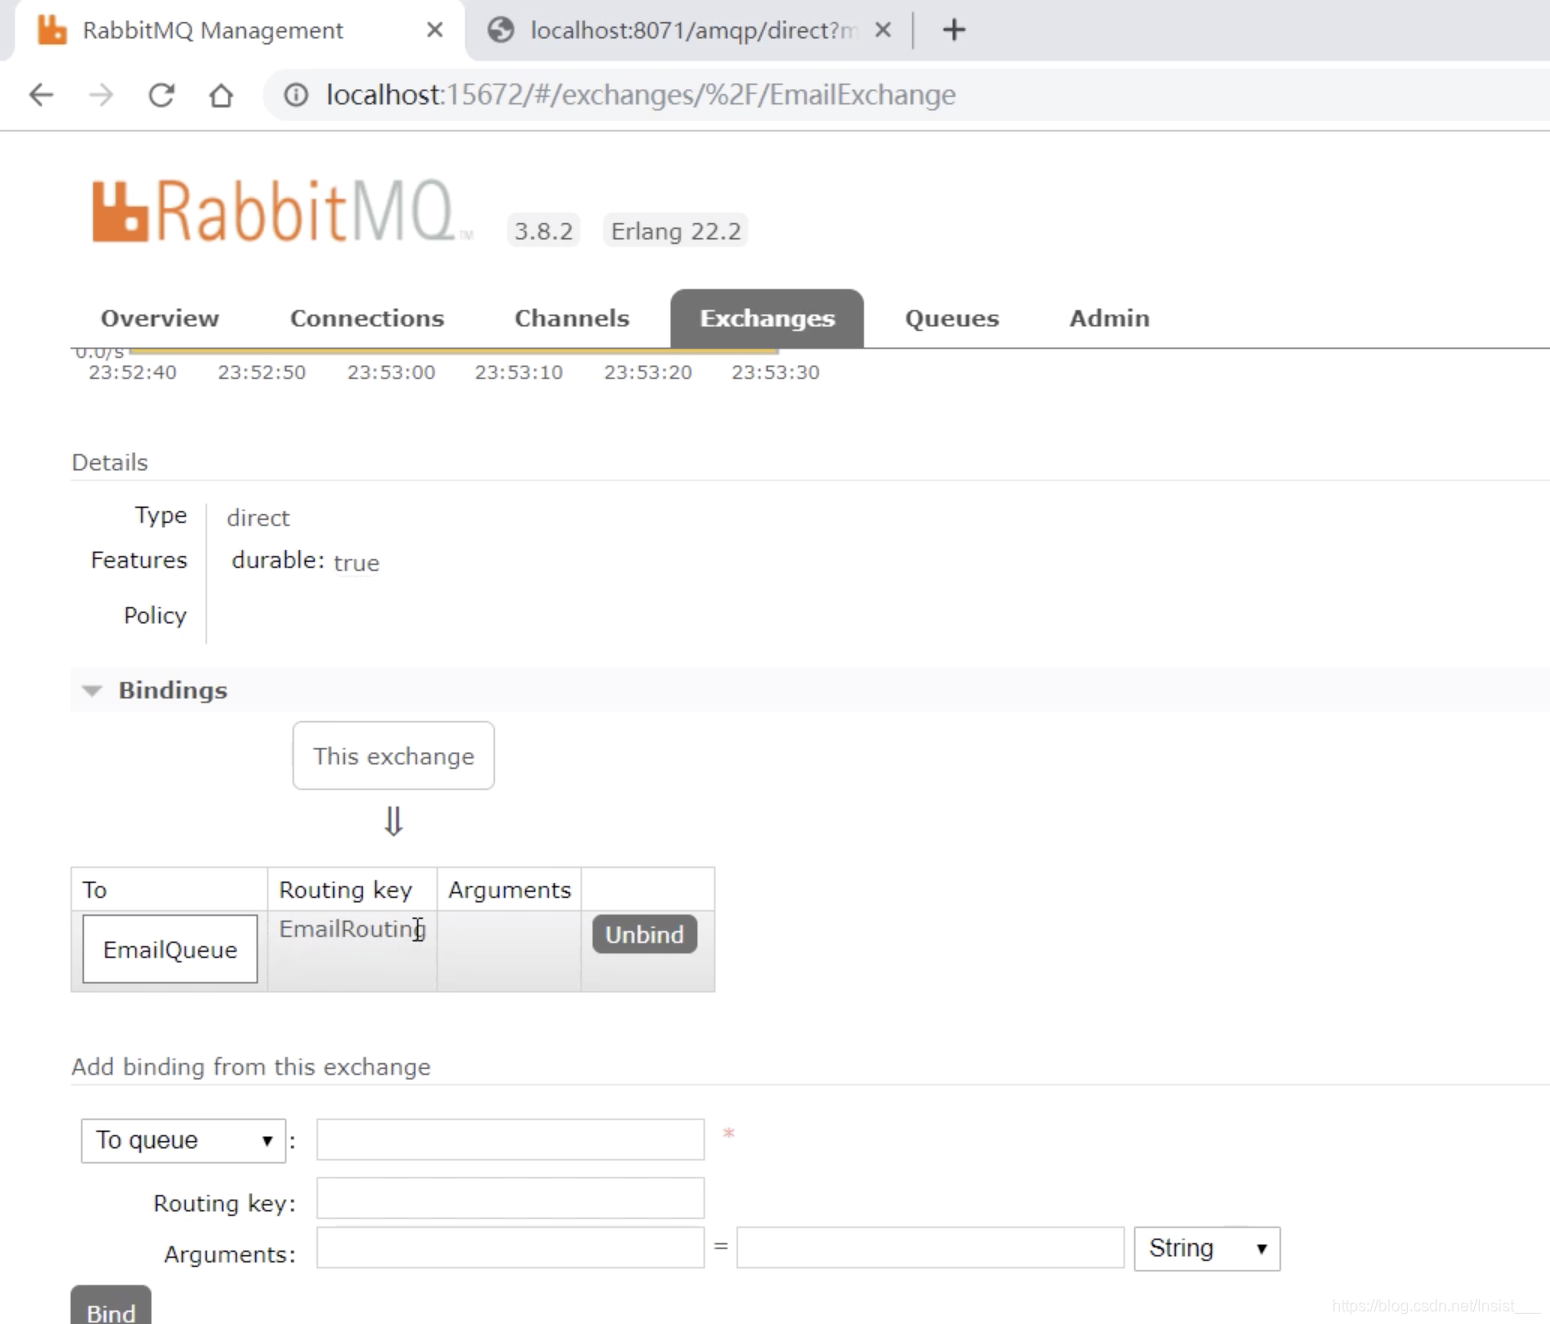Click the Erlang 22.2 badge

click(x=676, y=231)
